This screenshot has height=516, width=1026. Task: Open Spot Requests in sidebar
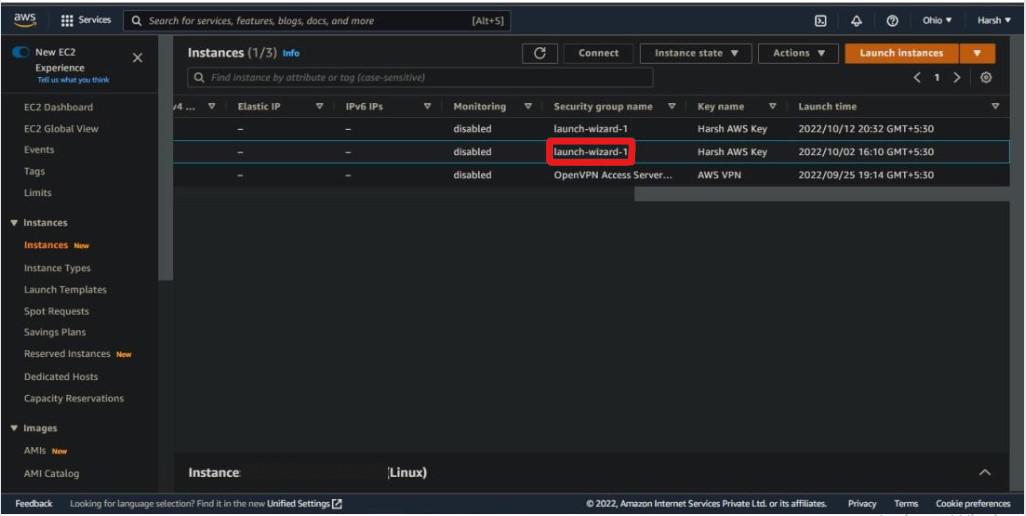(x=56, y=311)
